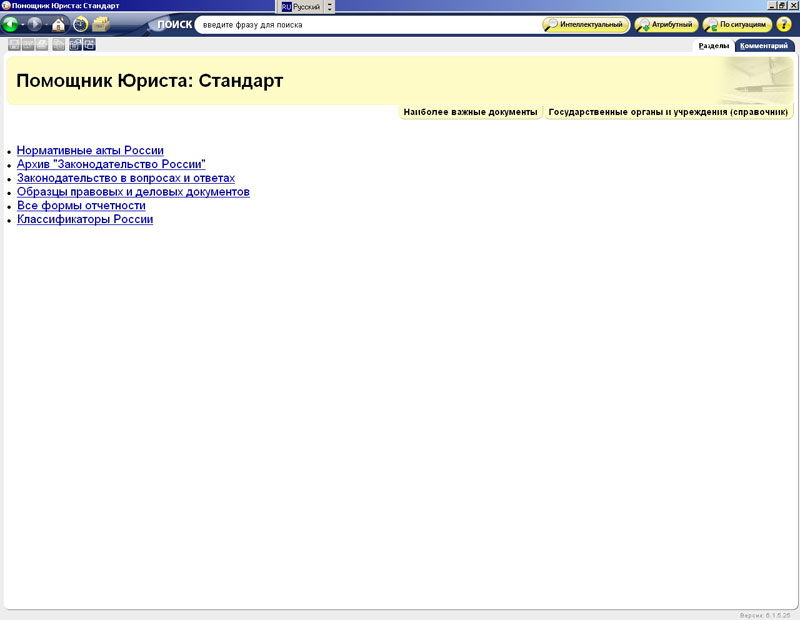
Task: Open the folders icon in toolbar
Action: tap(101, 24)
